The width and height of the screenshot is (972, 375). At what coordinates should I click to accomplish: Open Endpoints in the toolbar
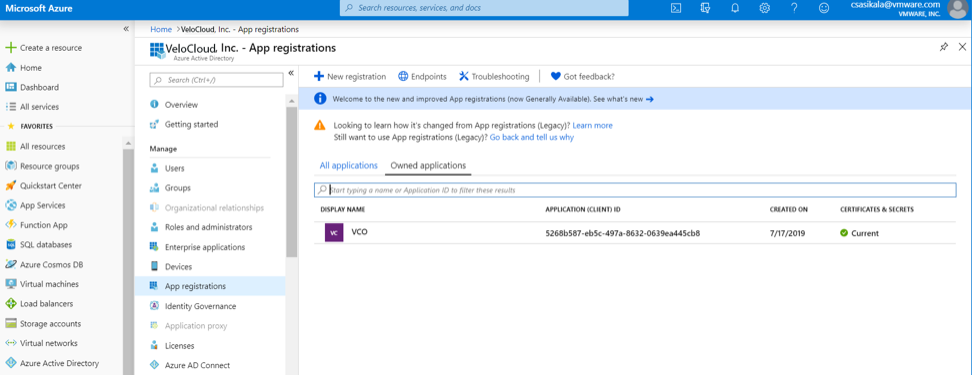click(x=422, y=76)
